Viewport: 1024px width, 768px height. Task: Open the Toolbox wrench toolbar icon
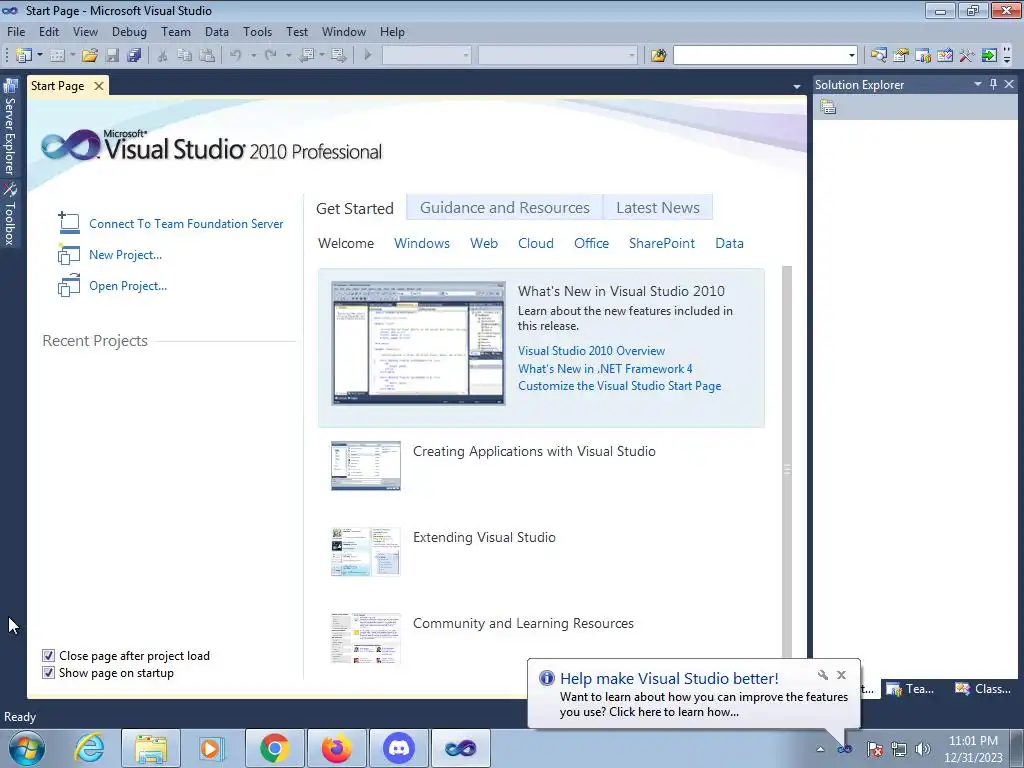(967, 56)
